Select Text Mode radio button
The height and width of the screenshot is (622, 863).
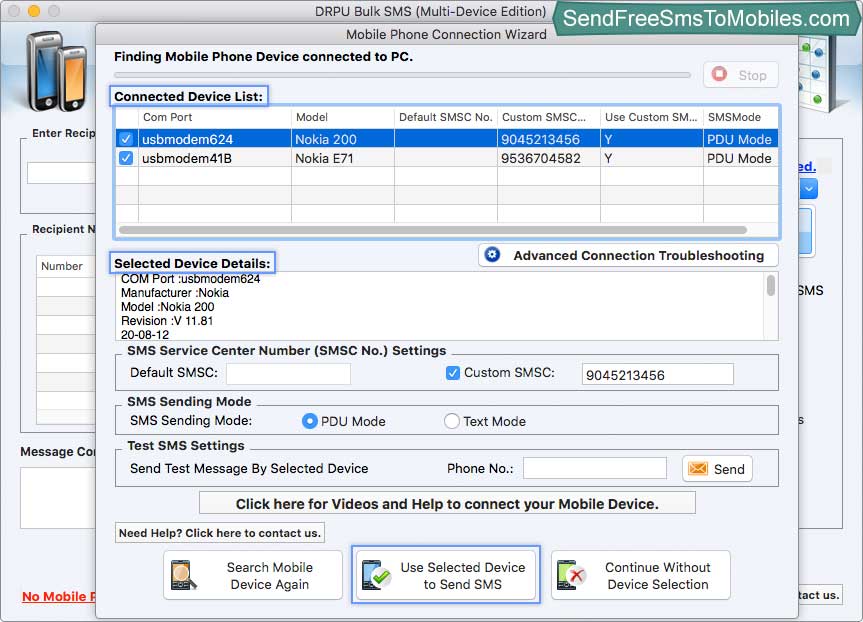pos(452,421)
